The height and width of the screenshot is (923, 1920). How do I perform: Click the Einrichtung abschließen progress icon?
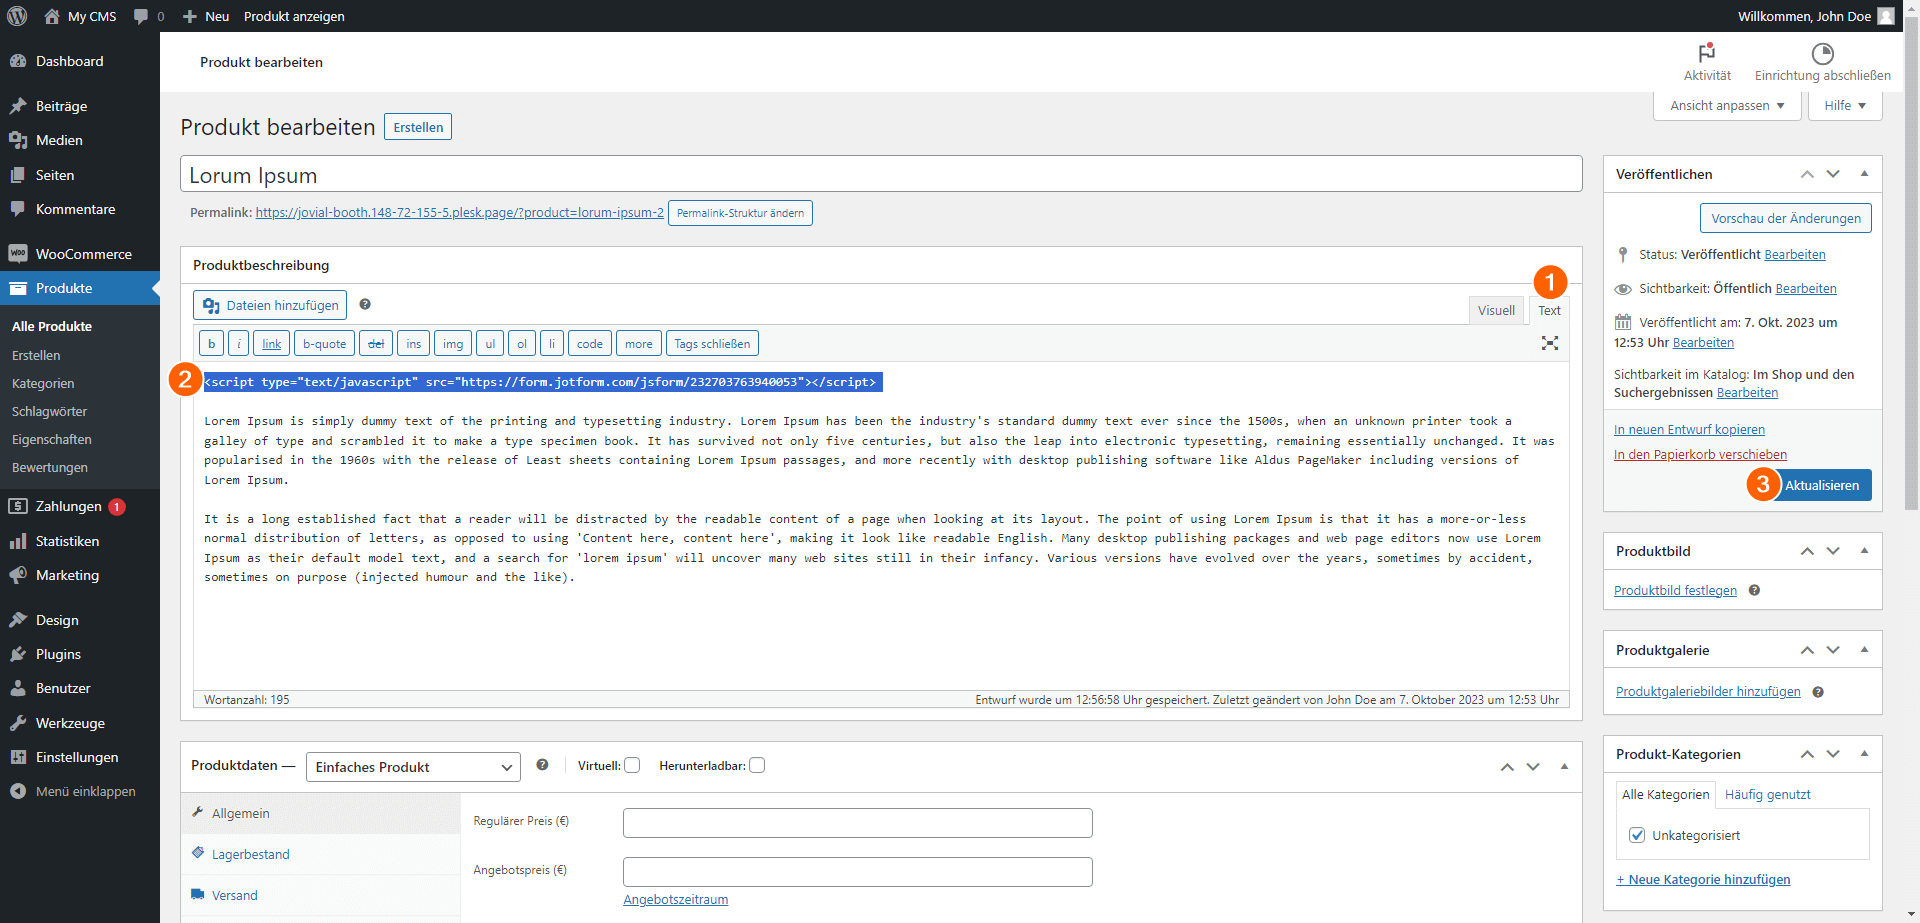coord(1823,53)
